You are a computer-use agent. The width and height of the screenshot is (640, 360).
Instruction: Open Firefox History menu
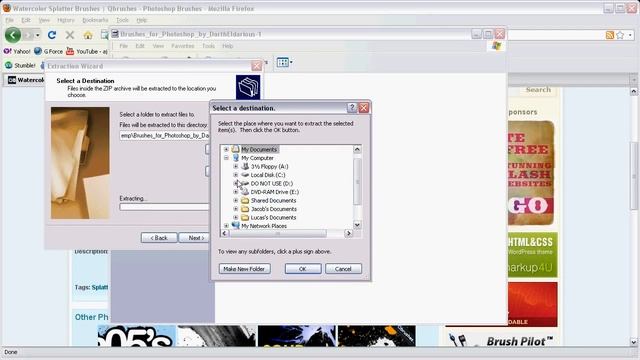66,20
